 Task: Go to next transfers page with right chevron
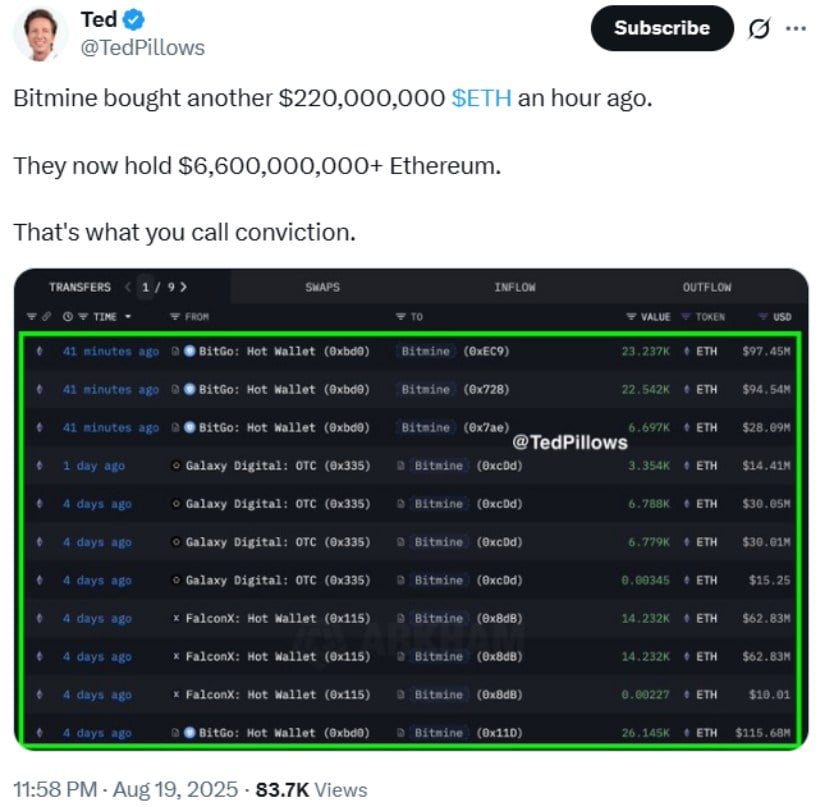tap(183, 287)
